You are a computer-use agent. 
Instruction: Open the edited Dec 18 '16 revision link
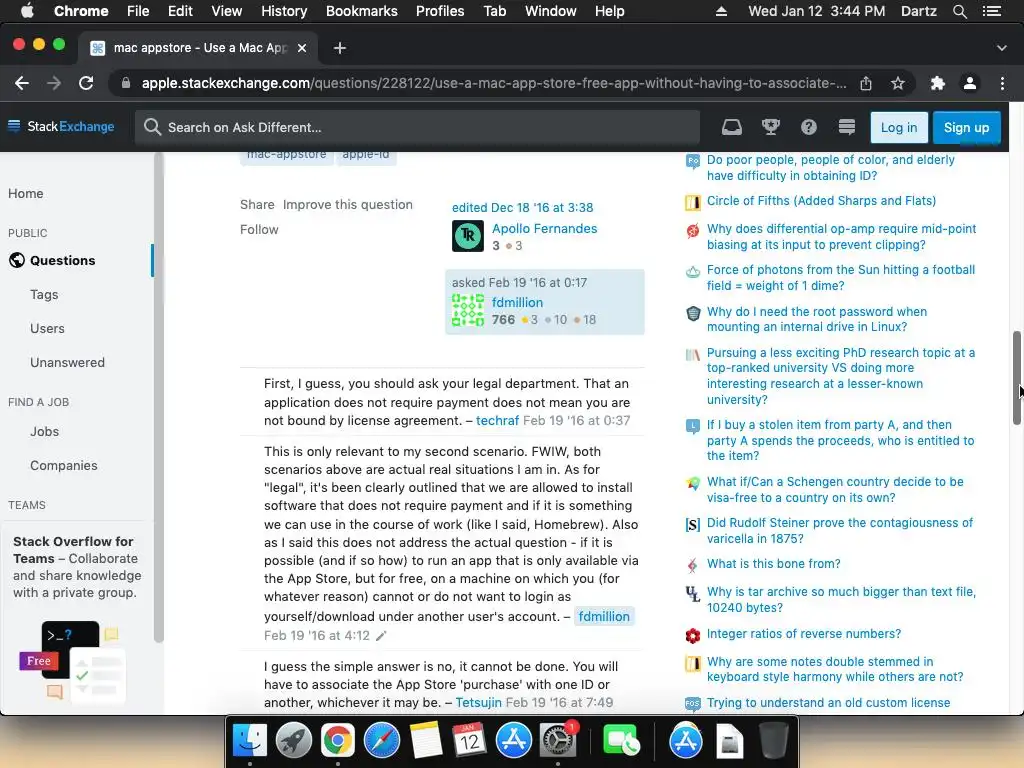point(522,208)
